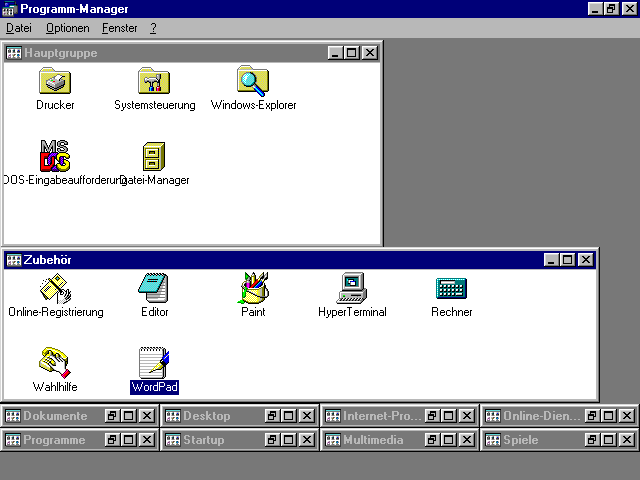This screenshot has height=480, width=640.
Task: Click the Desktop group title
Action: (x=207, y=416)
